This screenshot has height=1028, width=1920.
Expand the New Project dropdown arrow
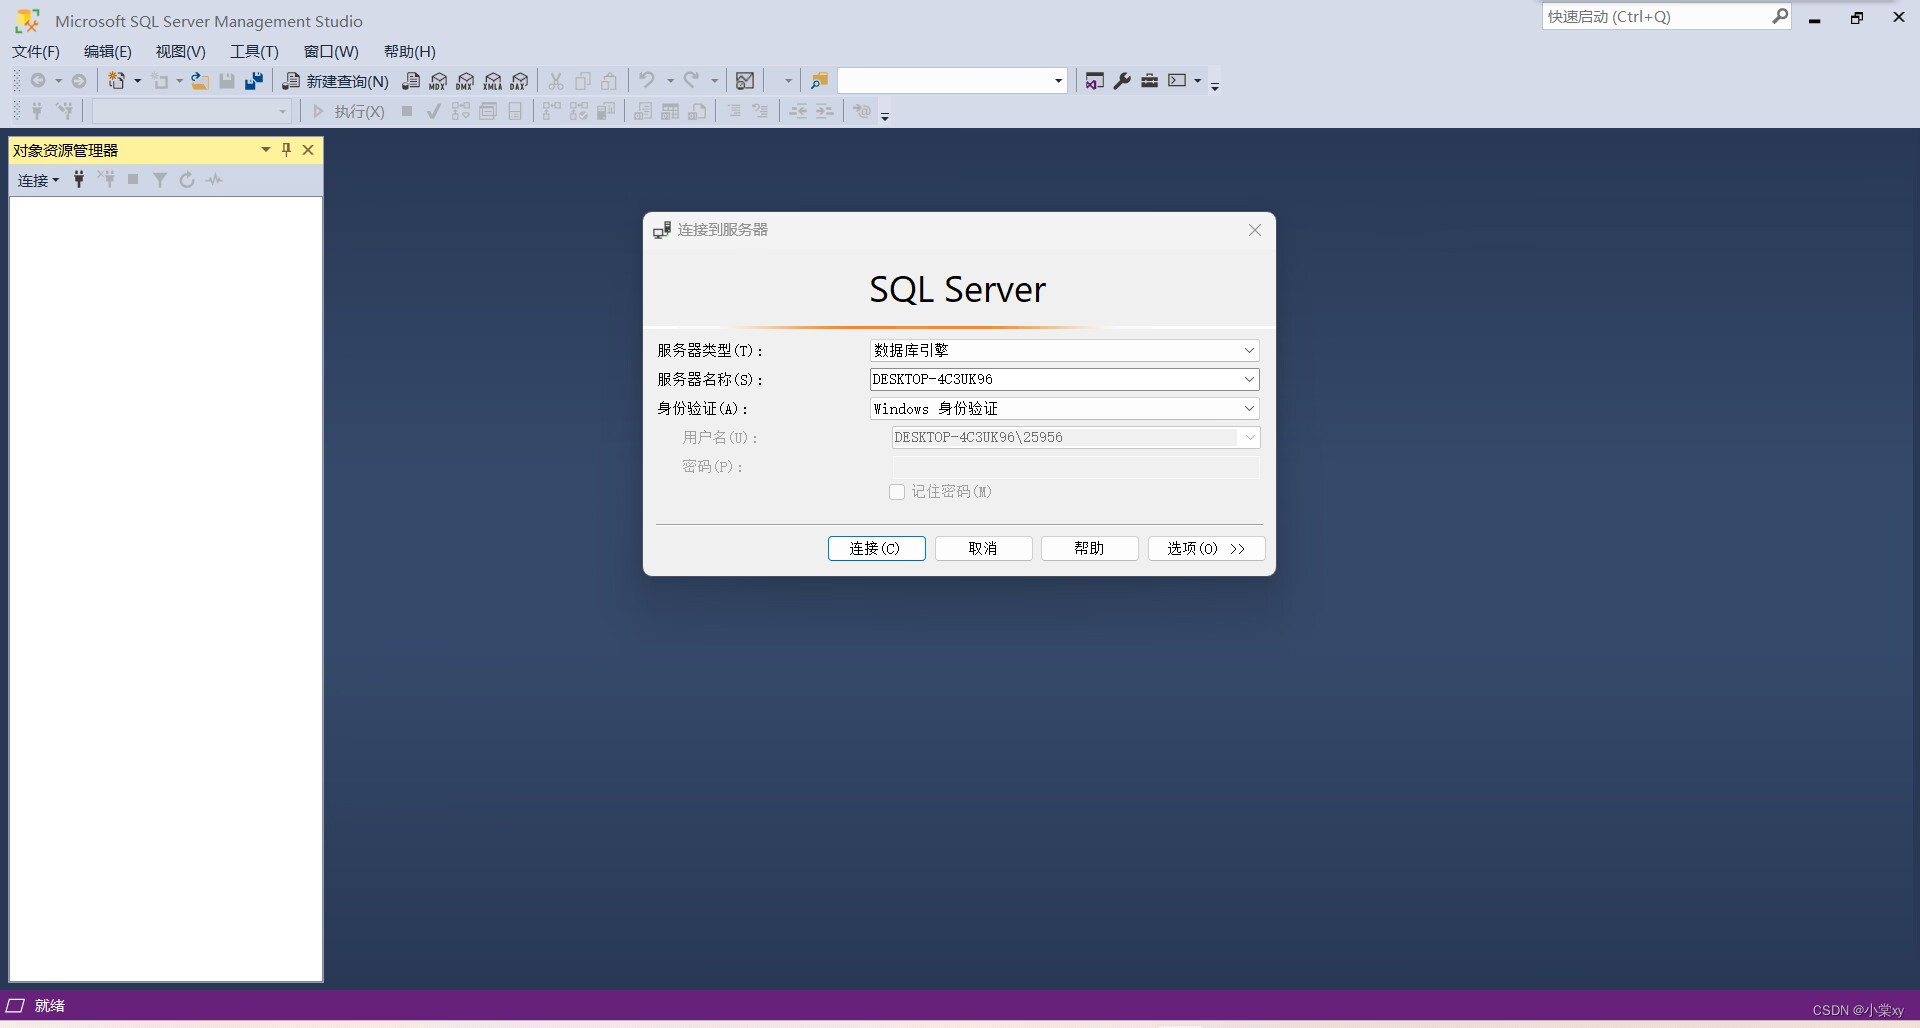[x=137, y=81]
